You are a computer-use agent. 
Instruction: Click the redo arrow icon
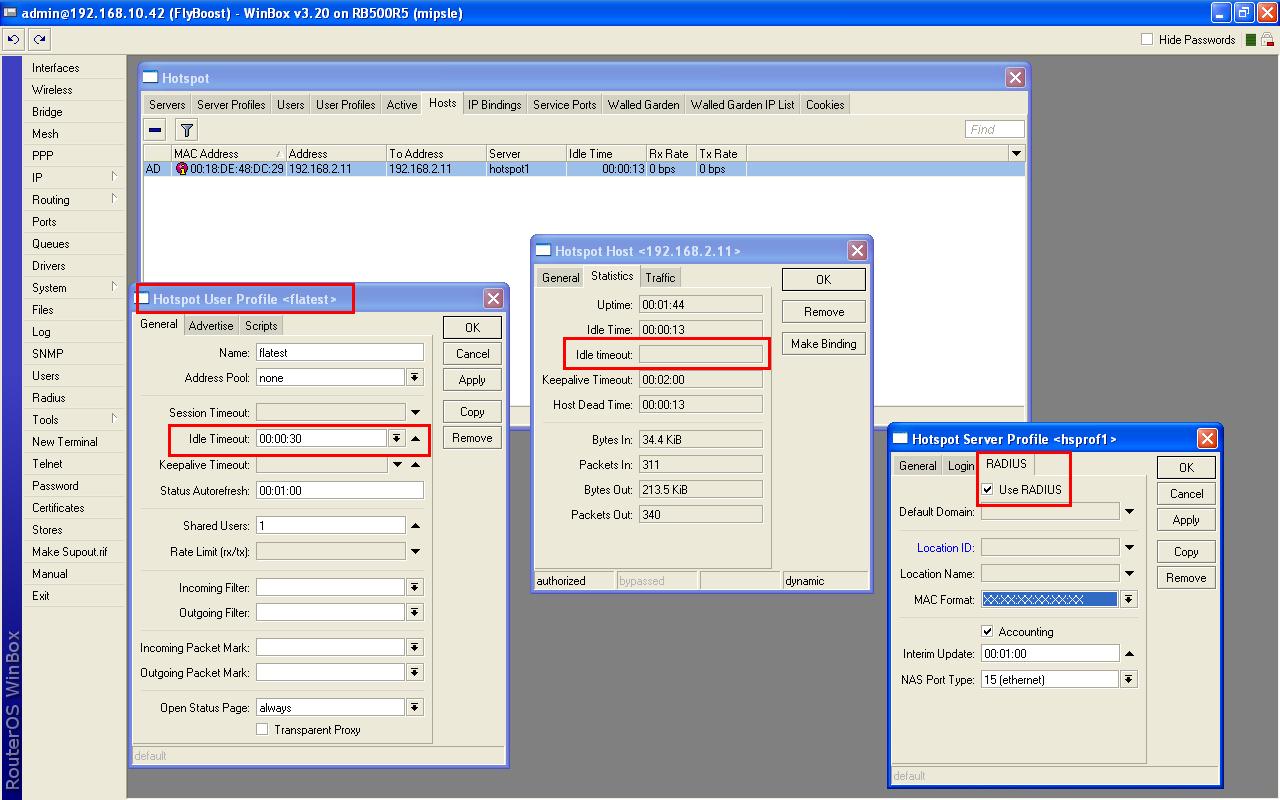tap(39, 40)
